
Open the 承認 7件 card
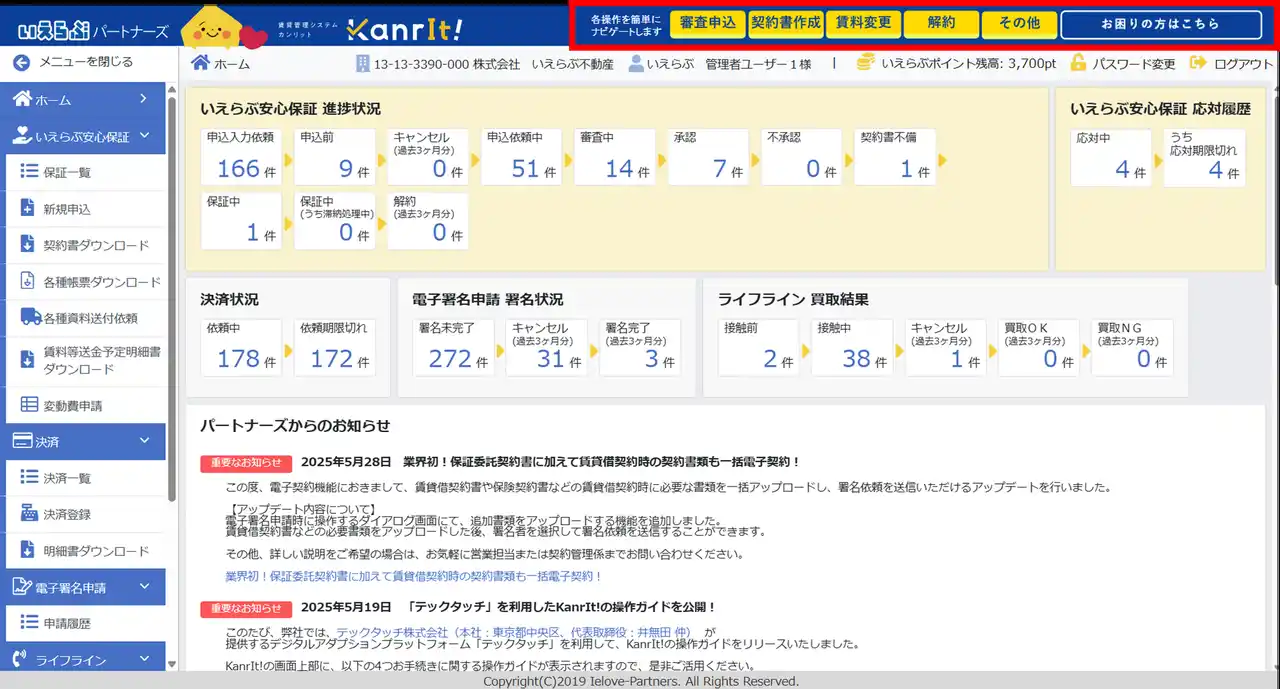[x=708, y=157]
